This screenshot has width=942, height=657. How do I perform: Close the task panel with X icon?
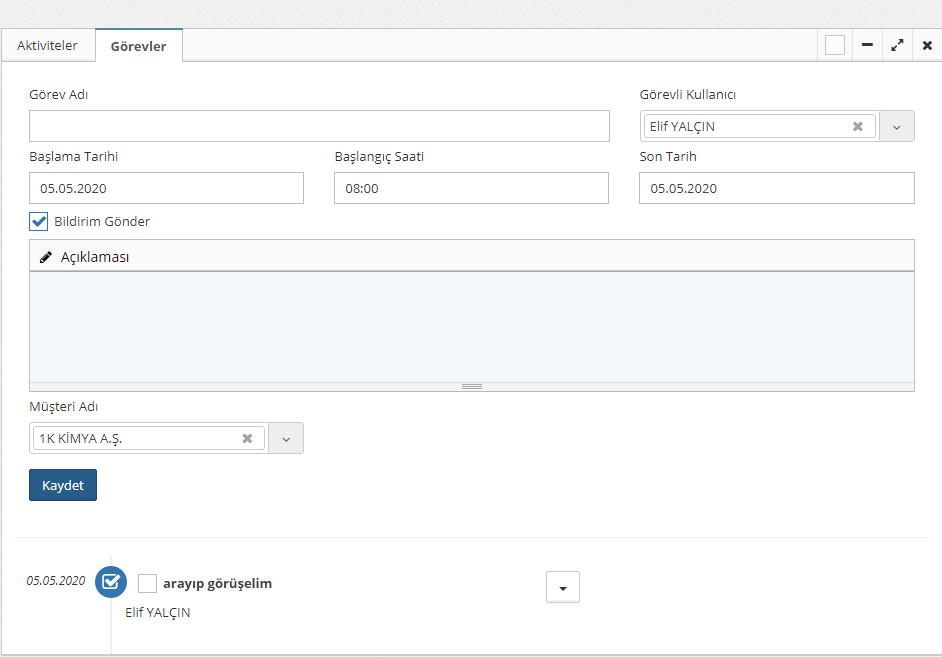pyautogui.click(x=927, y=45)
